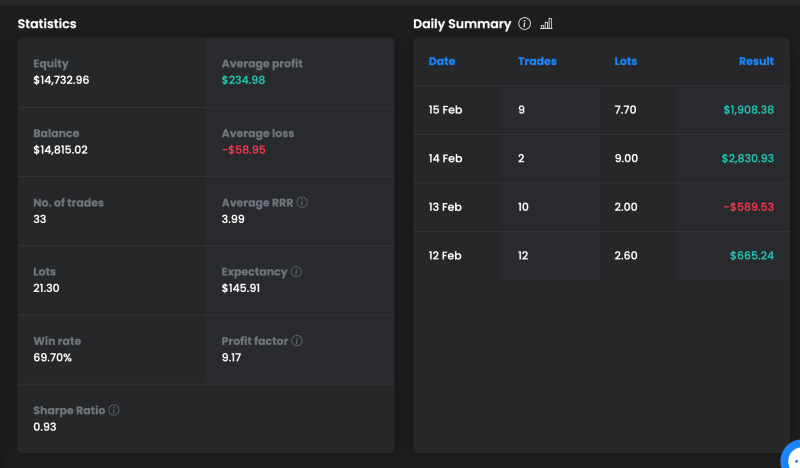Sort by the Trades column header
The image size is (800, 468).
tap(537, 62)
